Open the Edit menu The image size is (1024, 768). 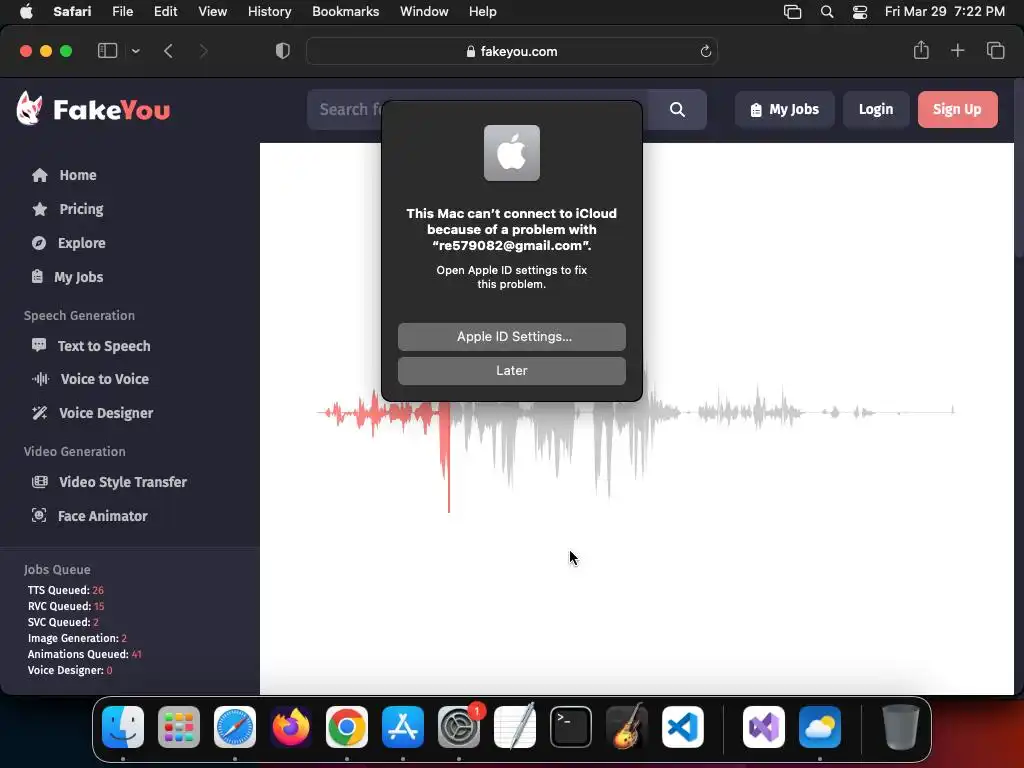pos(166,11)
